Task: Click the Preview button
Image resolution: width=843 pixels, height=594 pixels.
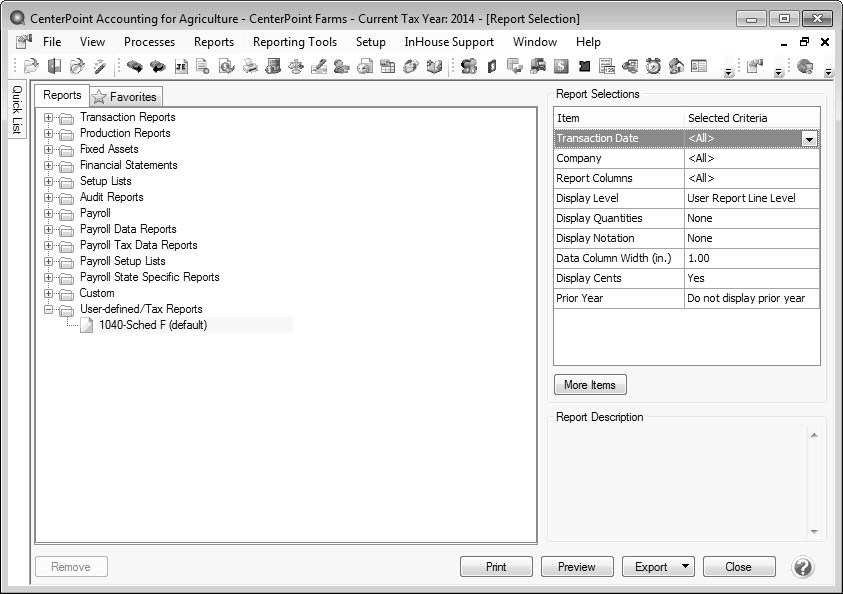Action: tap(577, 567)
